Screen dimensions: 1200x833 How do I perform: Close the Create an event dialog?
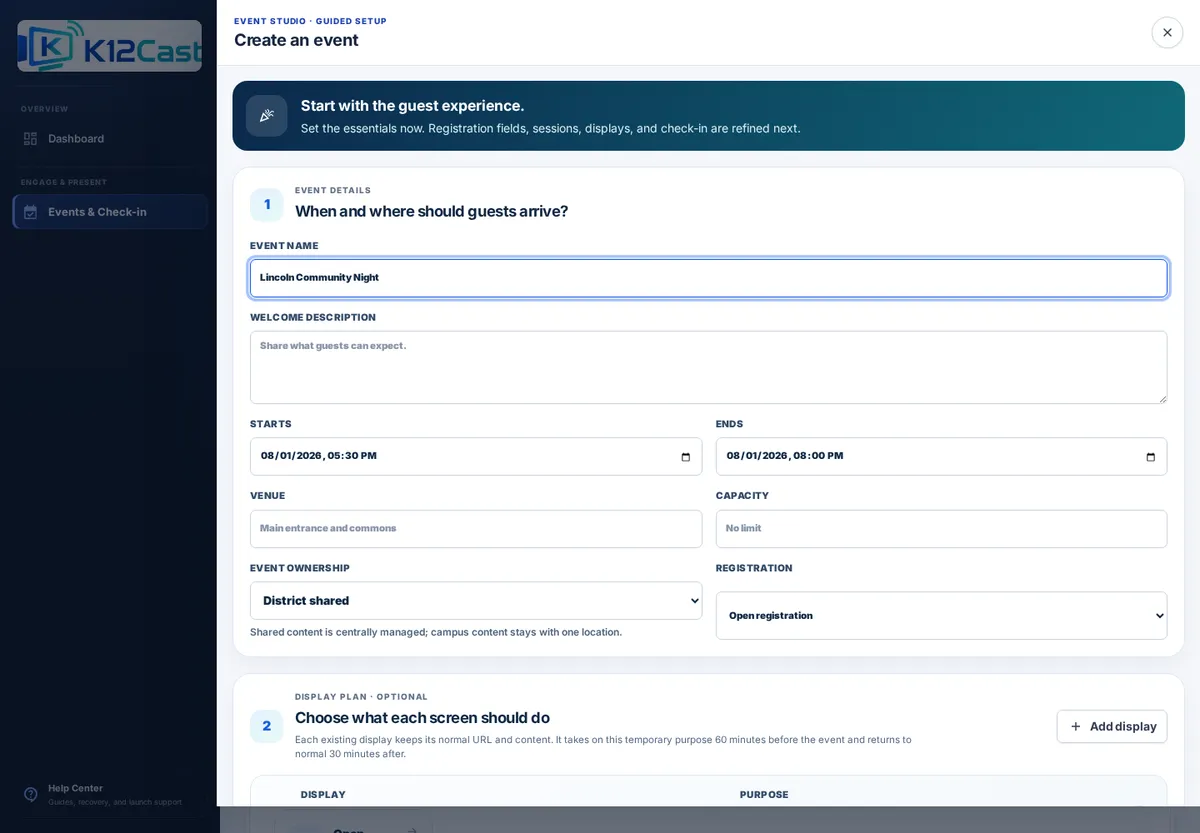1167,32
